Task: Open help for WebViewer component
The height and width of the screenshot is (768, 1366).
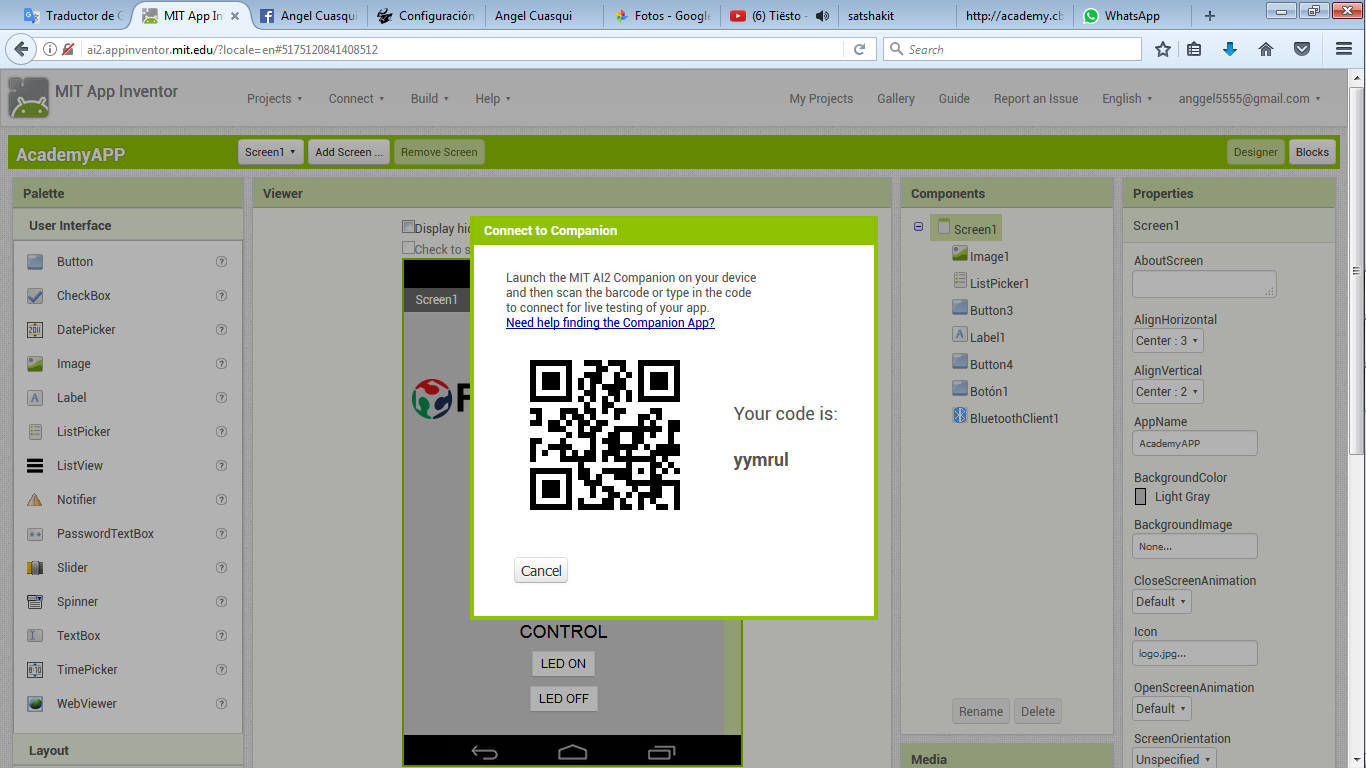Action: 222,704
